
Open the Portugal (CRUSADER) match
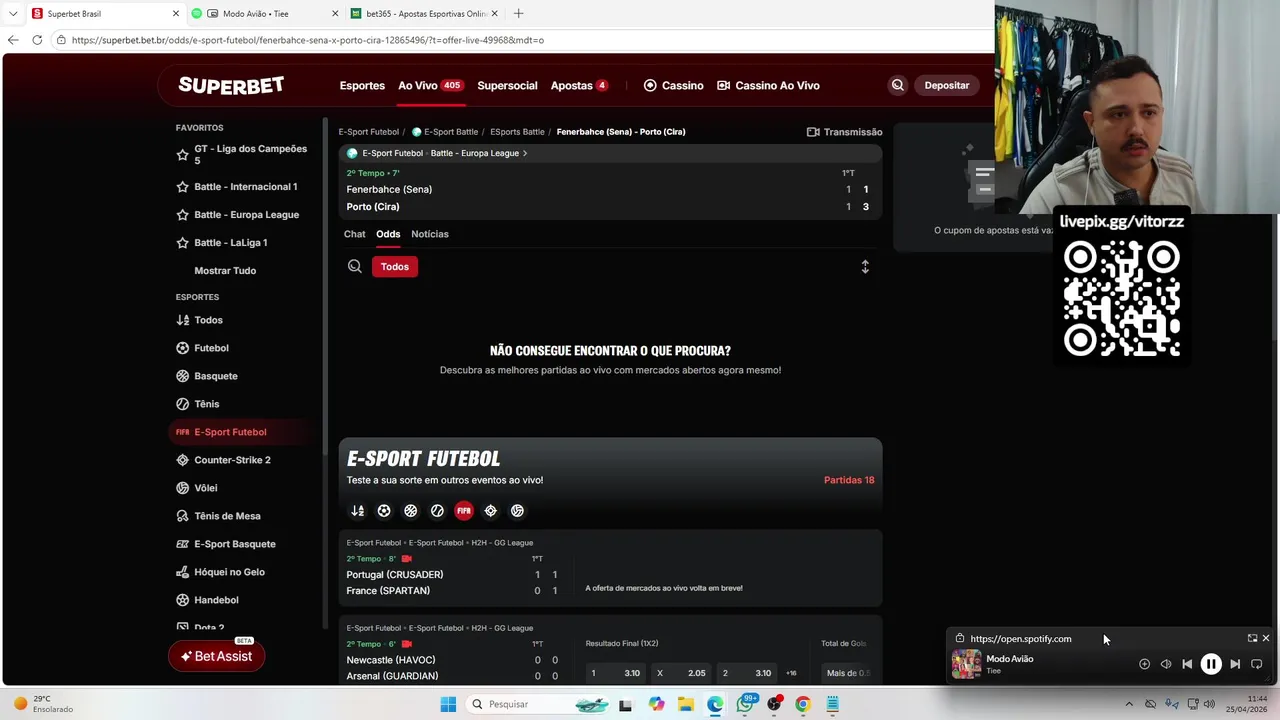pos(395,575)
